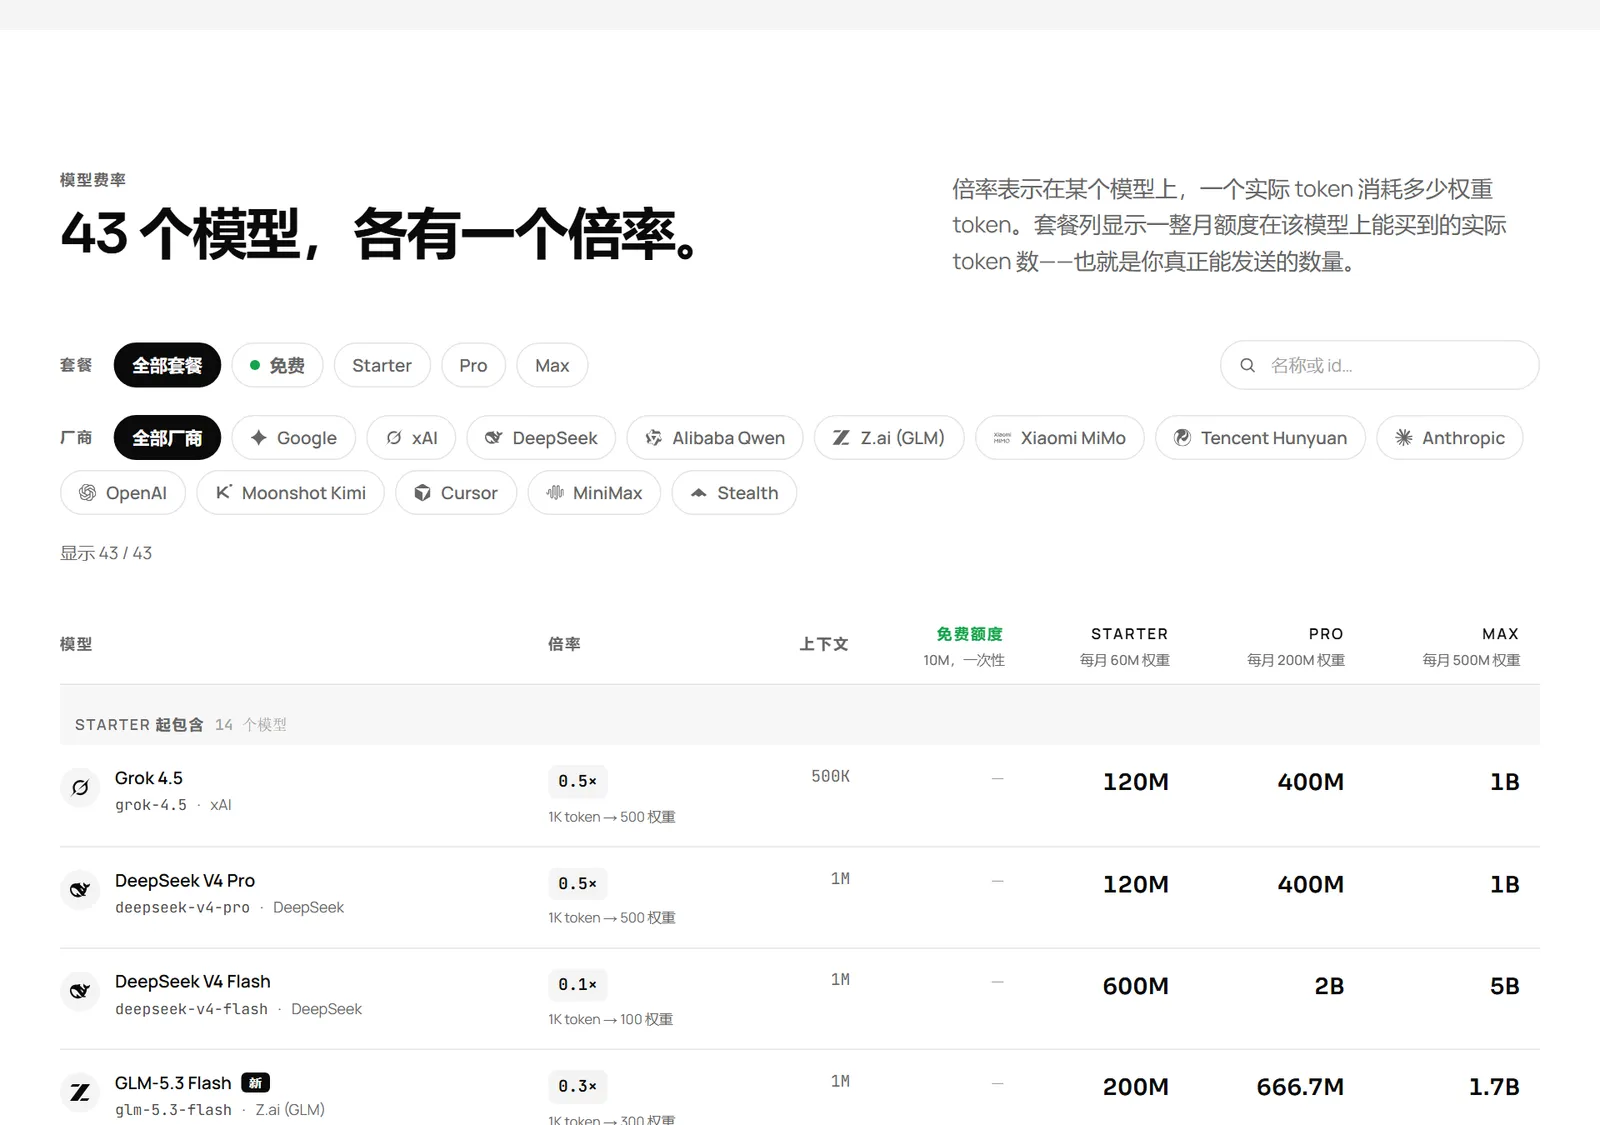The image size is (1600, 1125).
Task: Click the 上下文 column header
Action: point(824,644)
